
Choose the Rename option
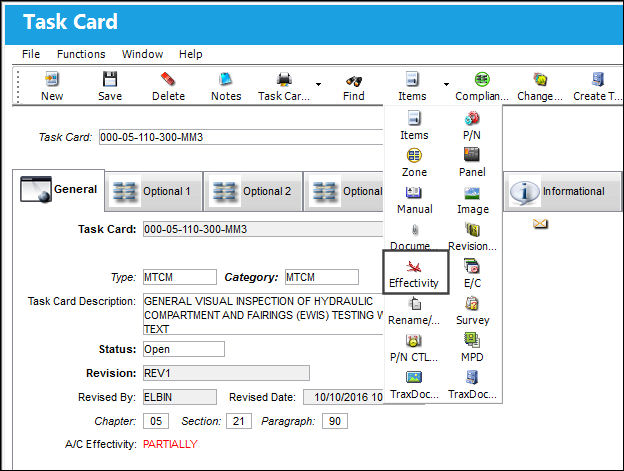tap(414, 311)
